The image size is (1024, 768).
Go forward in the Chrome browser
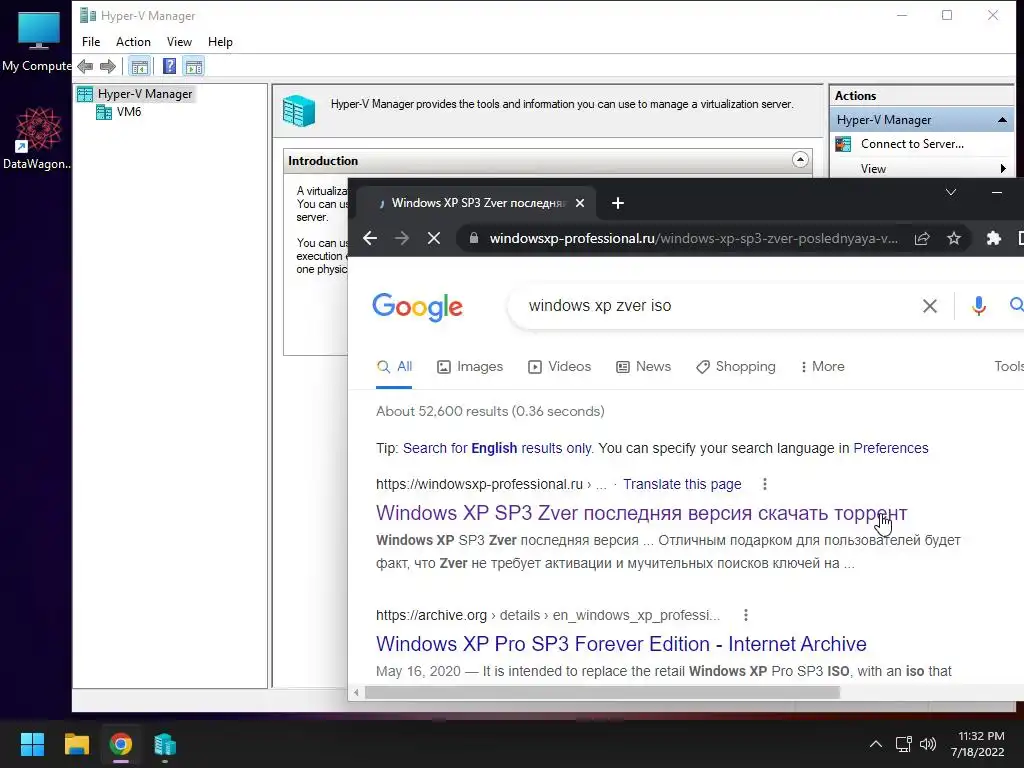(402, 238)
